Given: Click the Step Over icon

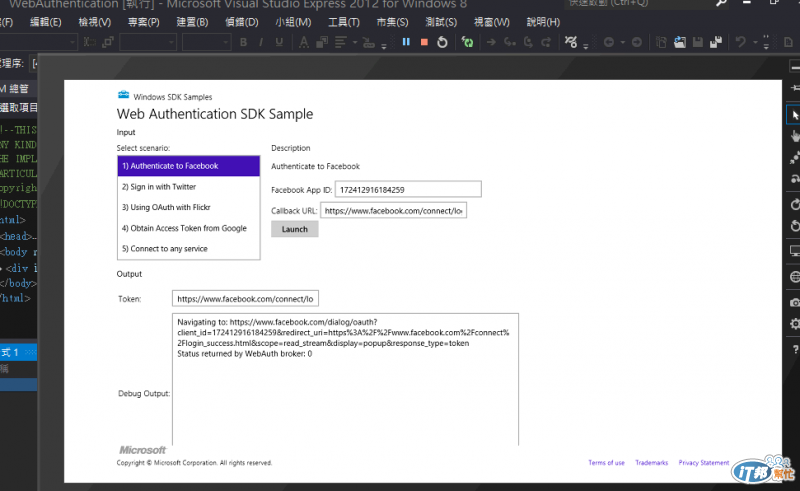Looking at the screenshot, I should 528,42.
